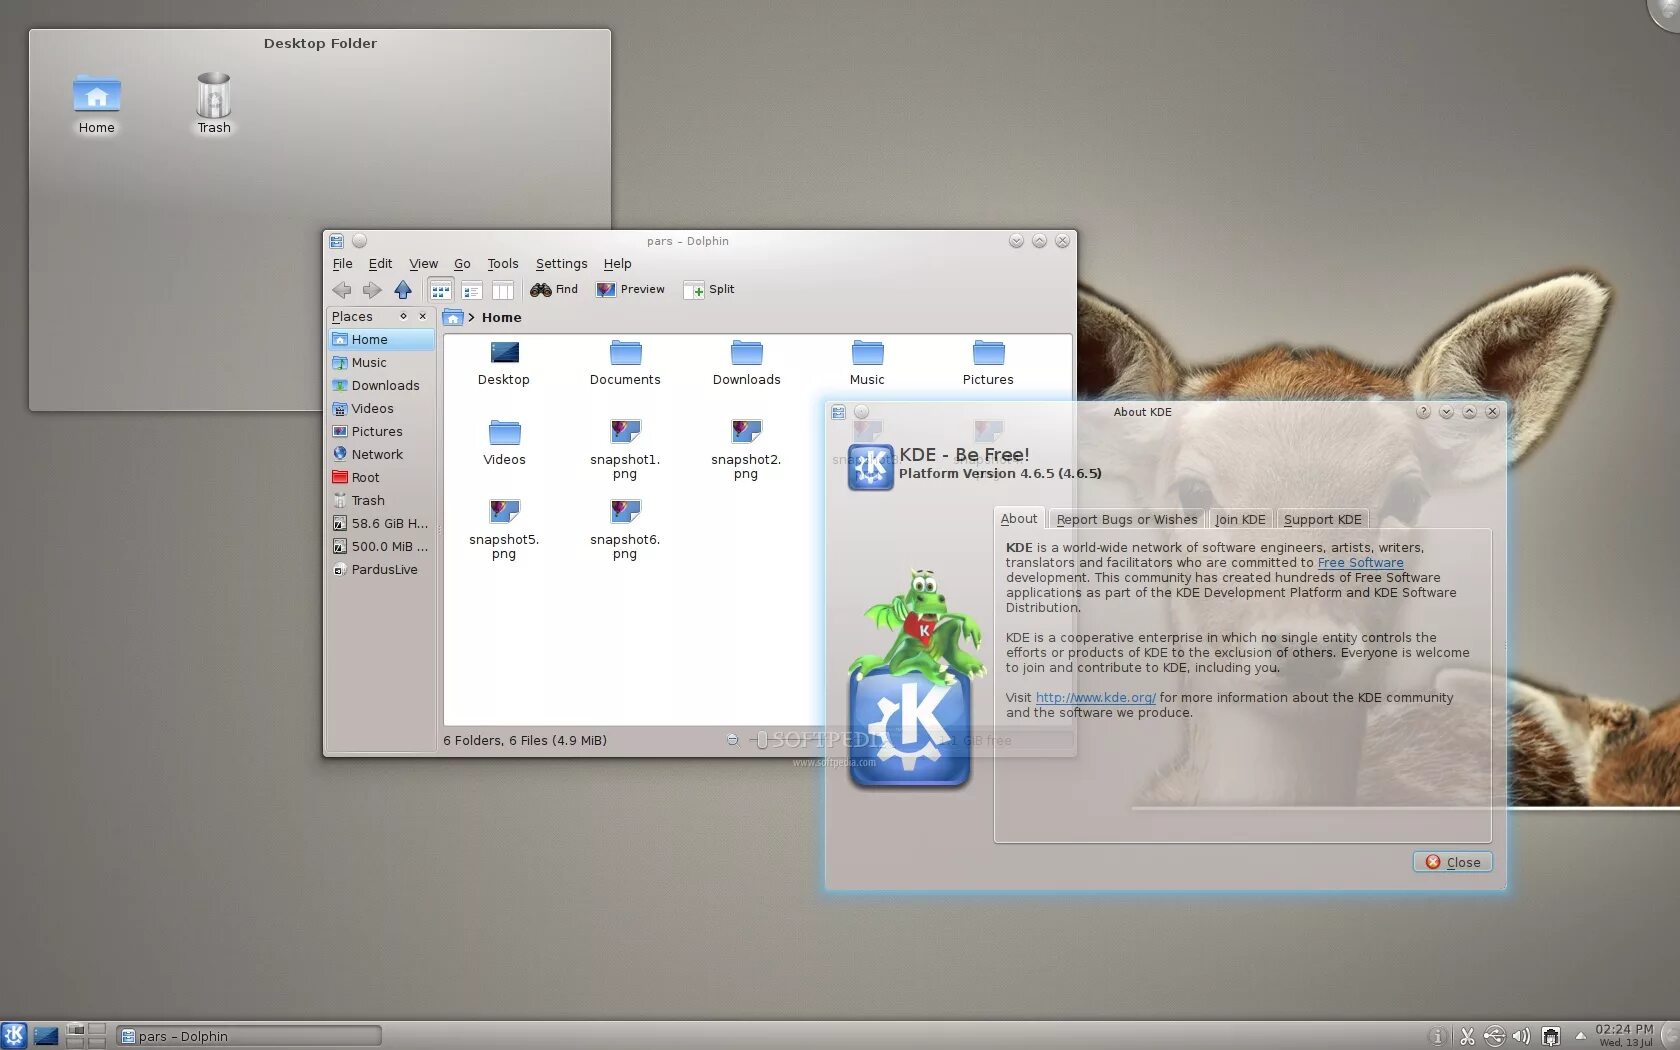Select the snapshot5.png file

pos(504,530)
